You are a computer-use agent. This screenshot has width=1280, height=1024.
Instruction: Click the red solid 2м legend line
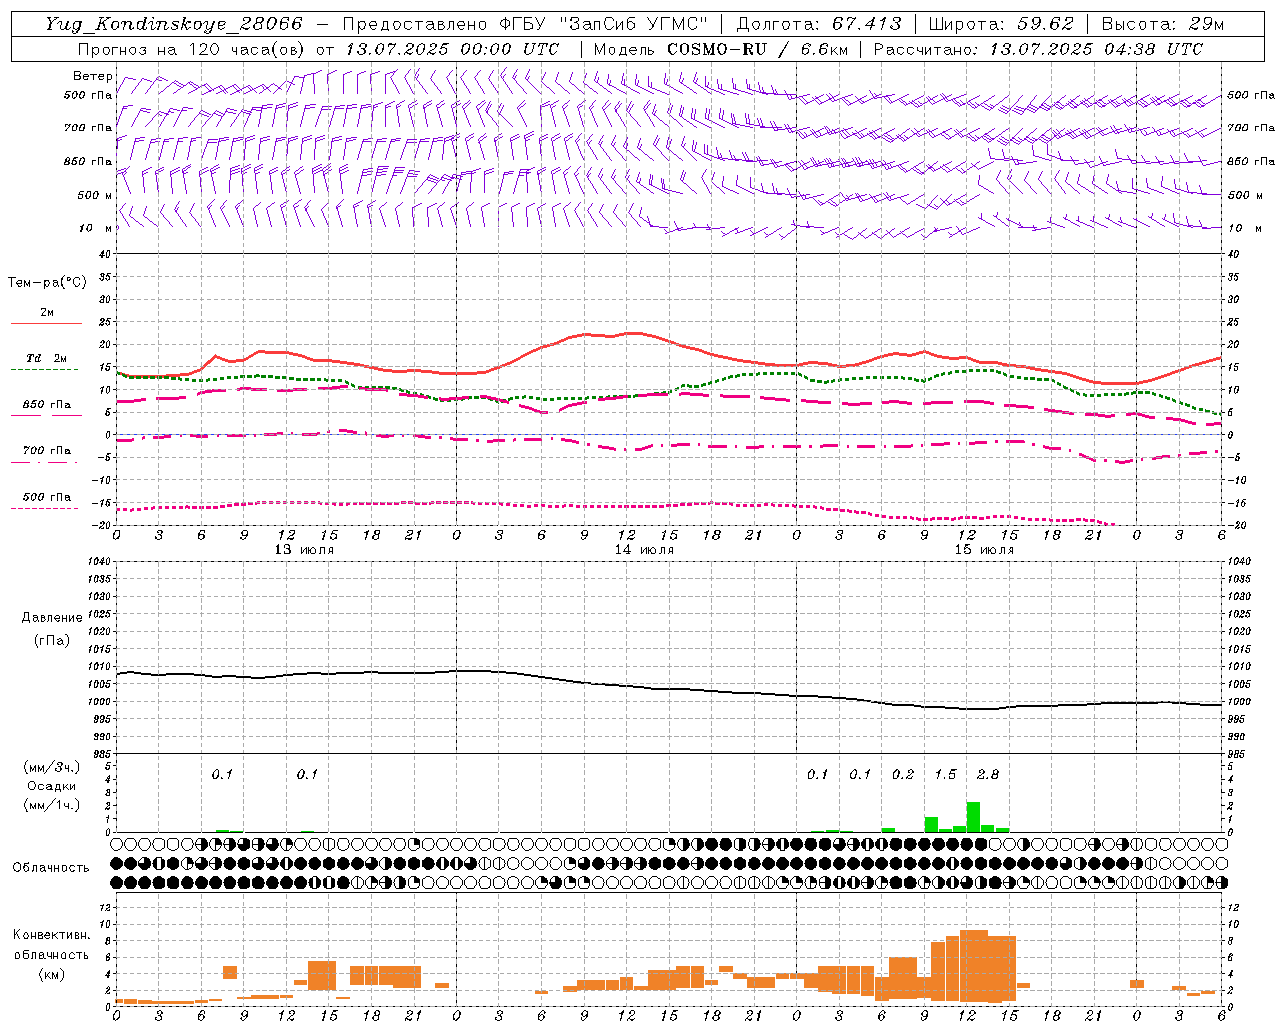pyautogui.click(x=45, y=323)
